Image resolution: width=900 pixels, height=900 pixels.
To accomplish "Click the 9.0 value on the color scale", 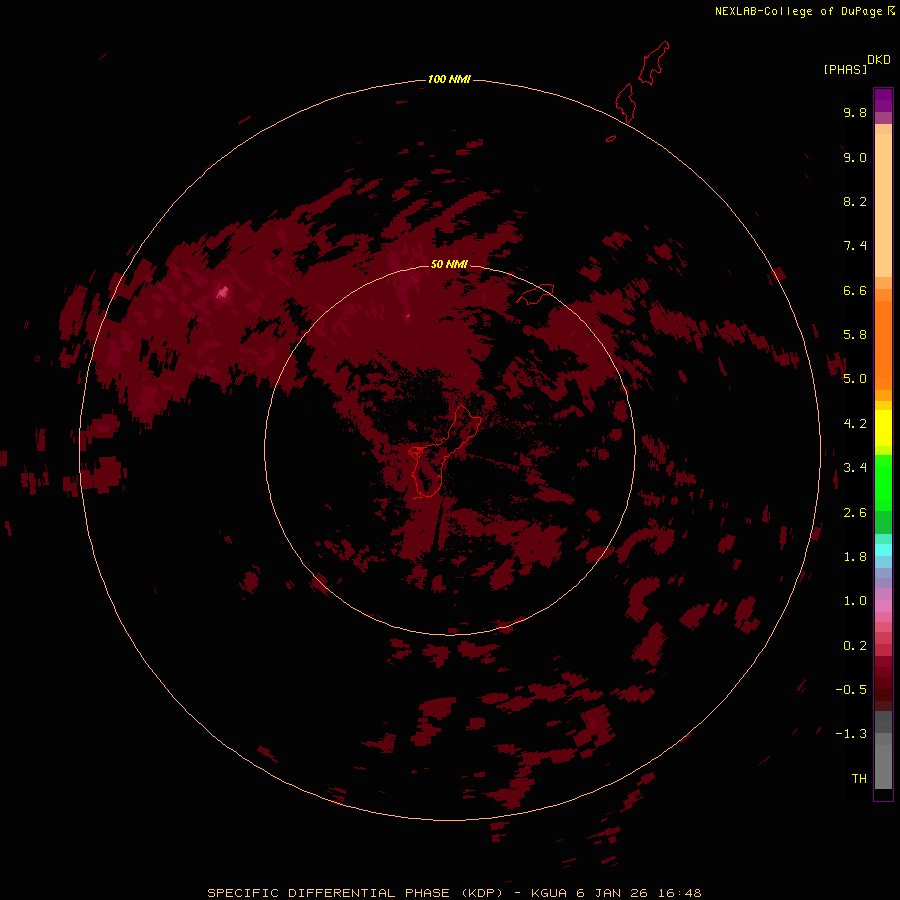I will pyautogui.click(x=855, y=157).
